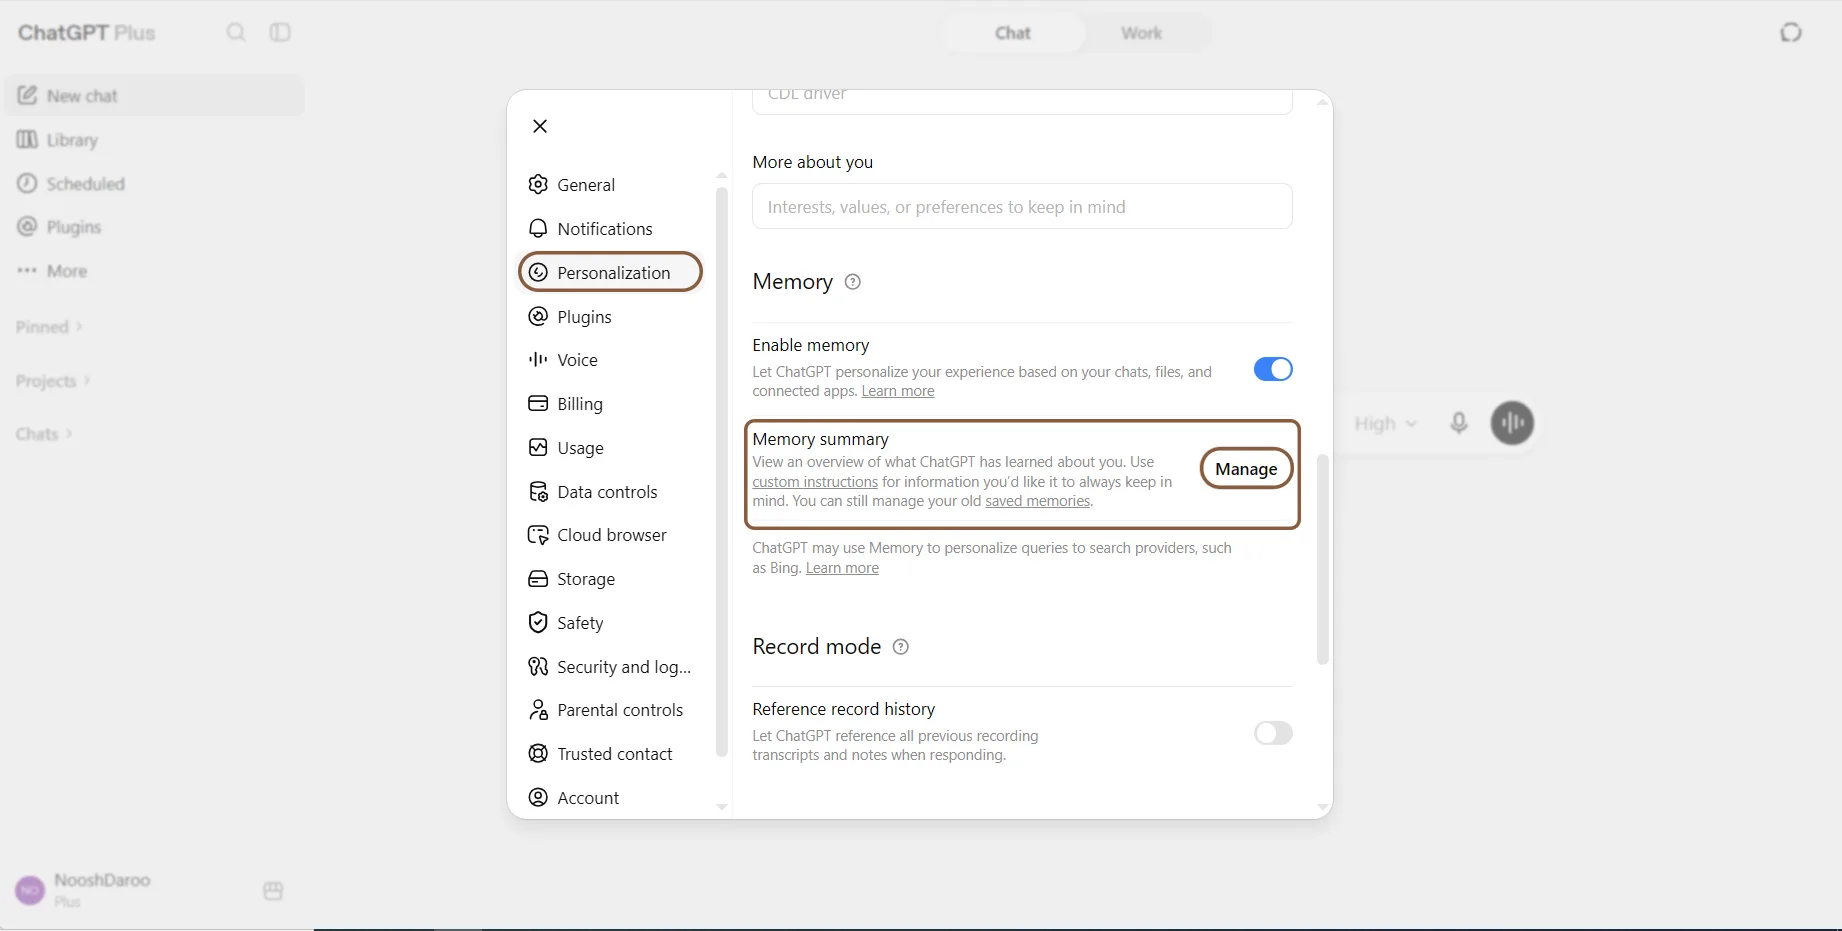Open the sidebar Plugins icon
This screenshot has height=931, width=1842.
(27, 227)
